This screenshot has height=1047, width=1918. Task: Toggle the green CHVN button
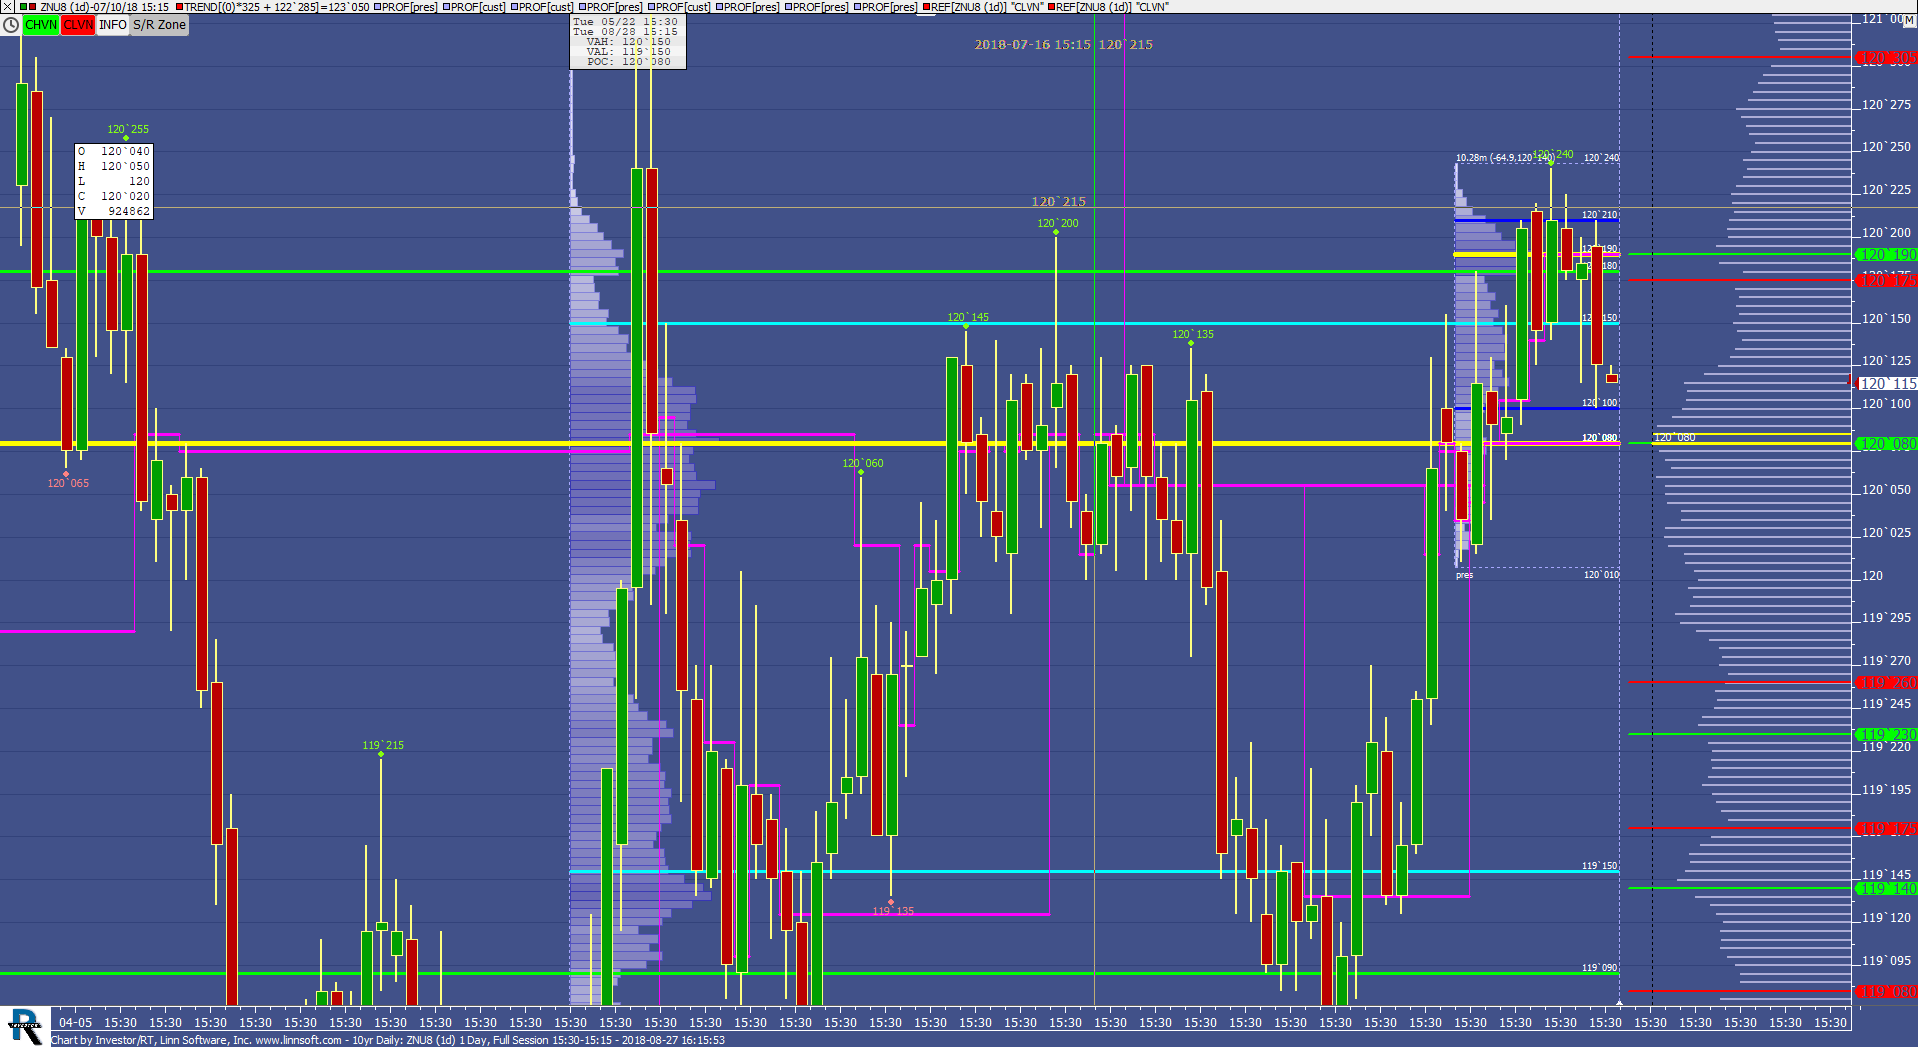click(x=41, y=25)
